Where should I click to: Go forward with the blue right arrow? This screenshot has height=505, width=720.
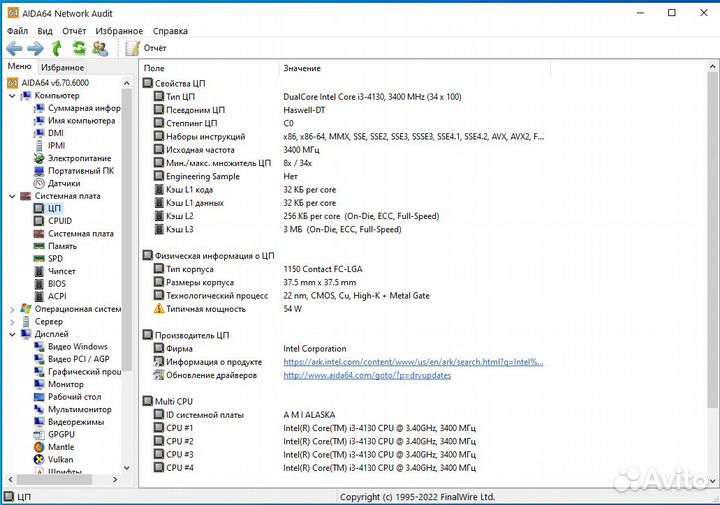pyautogui.click(x=35, y=48)
